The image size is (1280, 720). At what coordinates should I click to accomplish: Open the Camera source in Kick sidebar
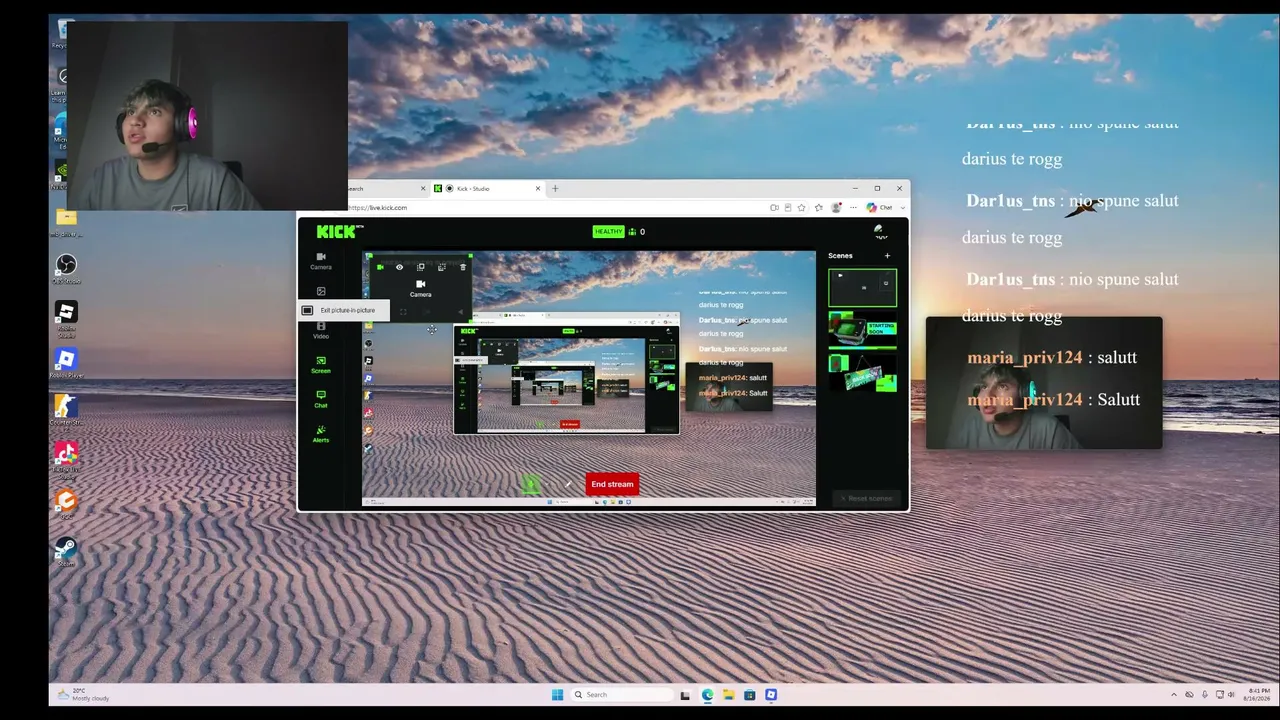click(321, 261)
